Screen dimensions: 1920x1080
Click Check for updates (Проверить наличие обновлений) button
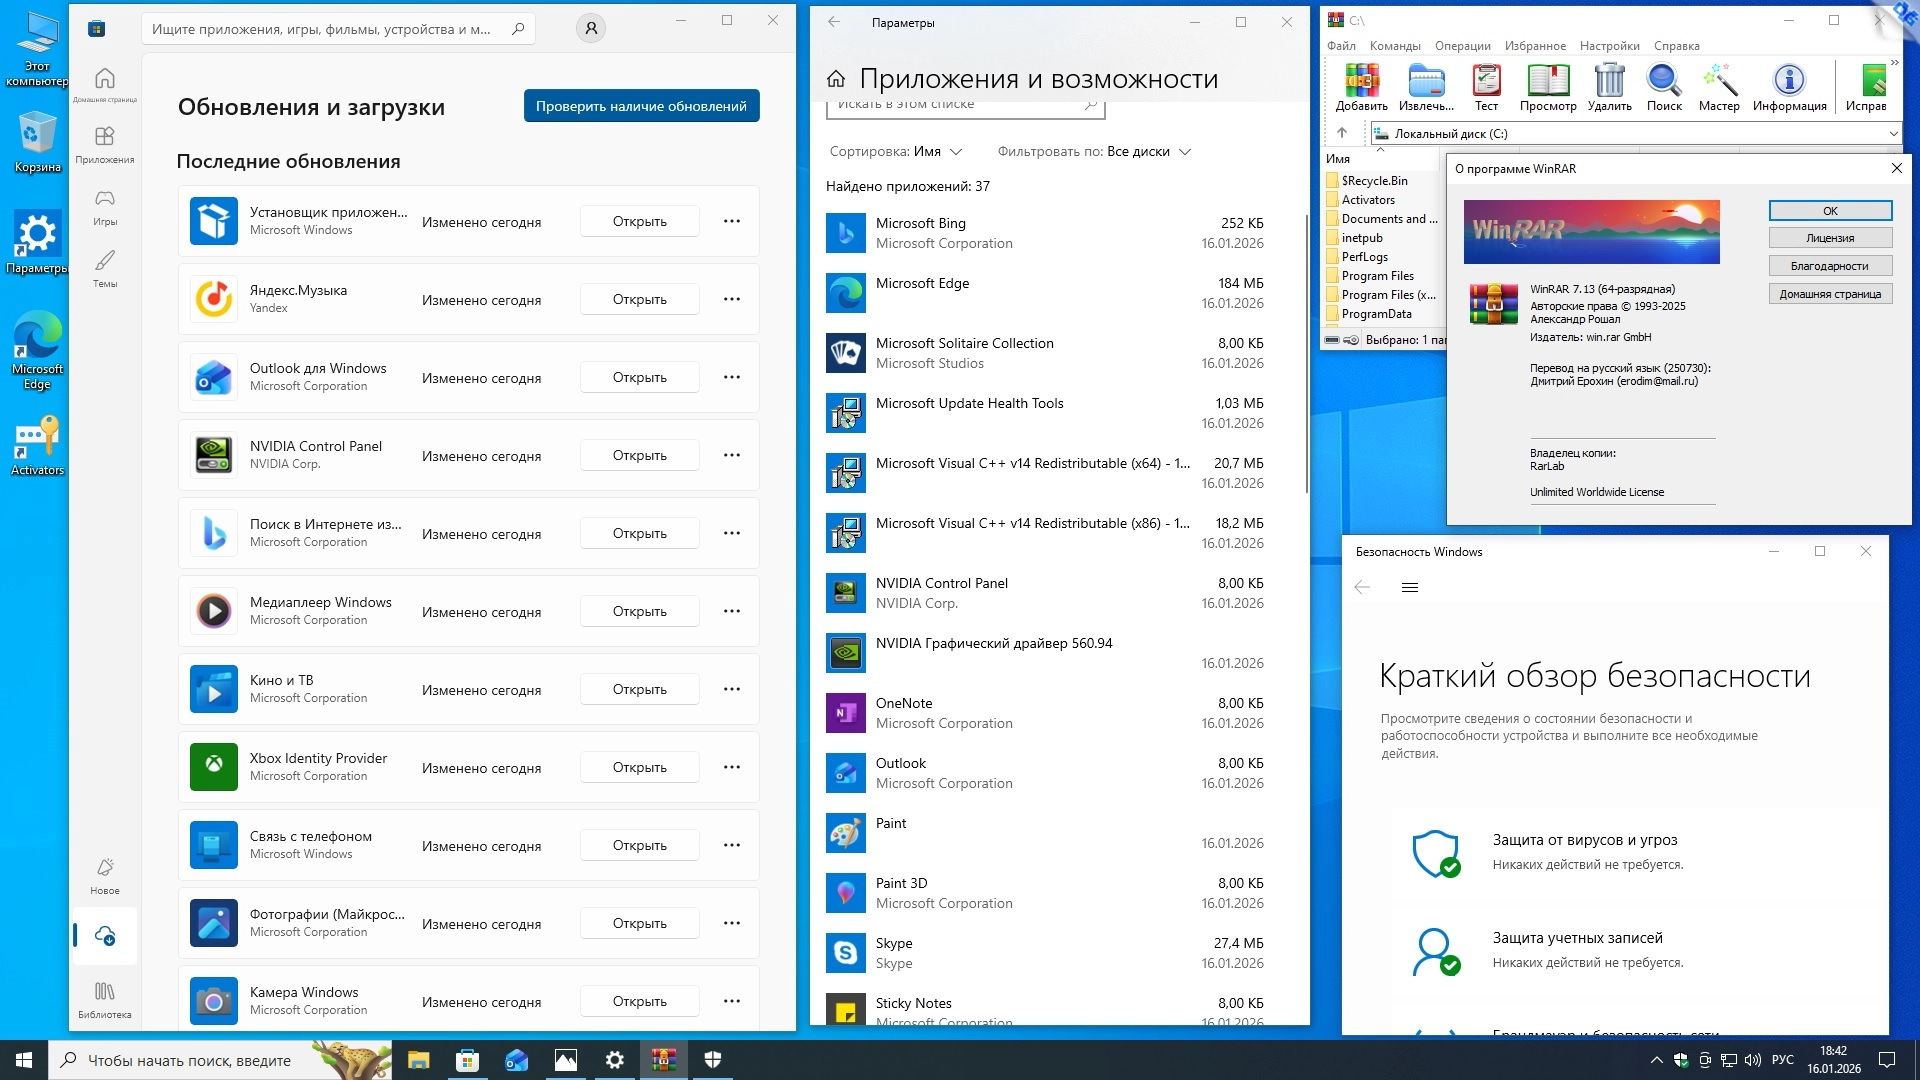pos(641,106)
